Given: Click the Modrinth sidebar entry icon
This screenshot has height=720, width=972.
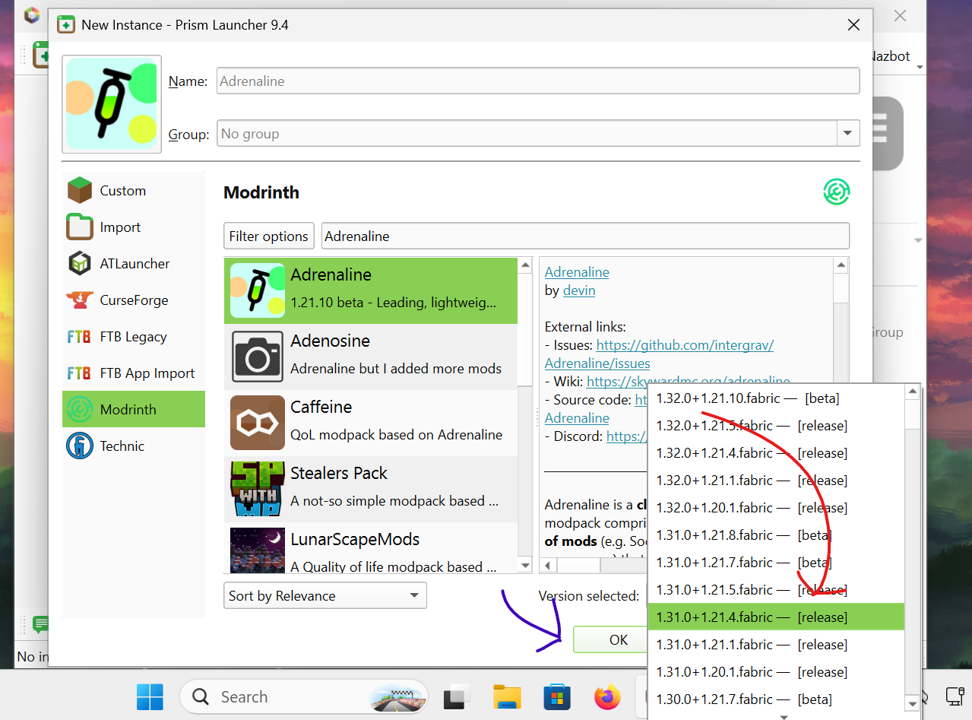Looking at the screenshot, I should (79, 409).
